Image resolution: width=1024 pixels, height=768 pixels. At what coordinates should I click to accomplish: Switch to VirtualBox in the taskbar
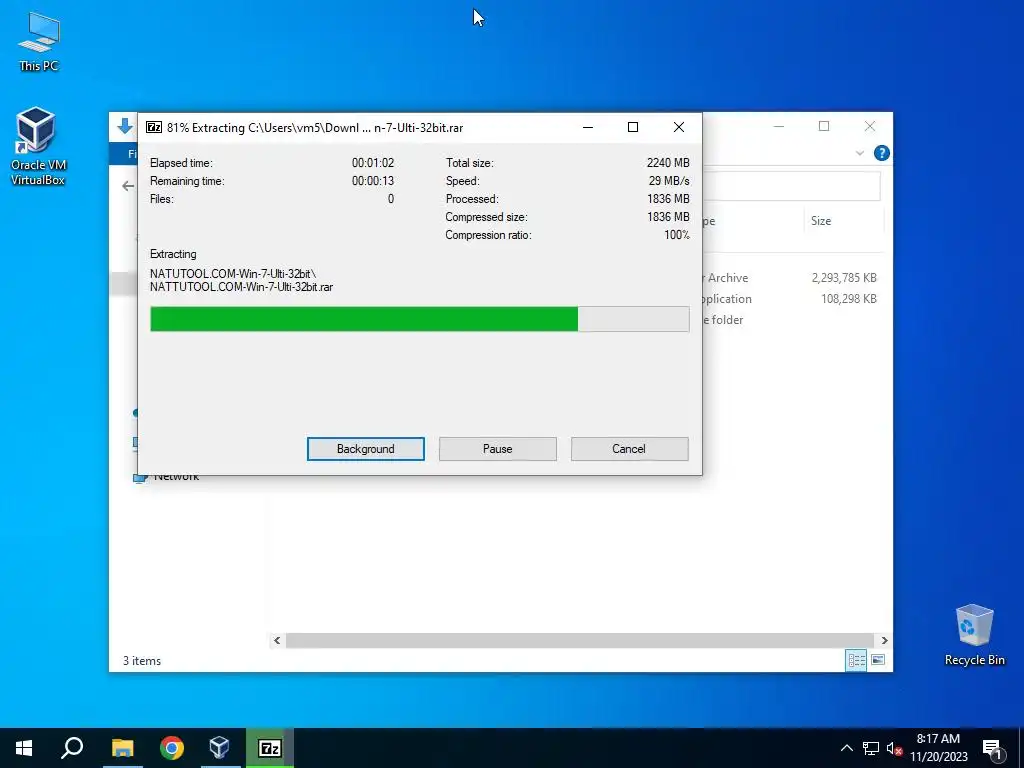point(219,748)
